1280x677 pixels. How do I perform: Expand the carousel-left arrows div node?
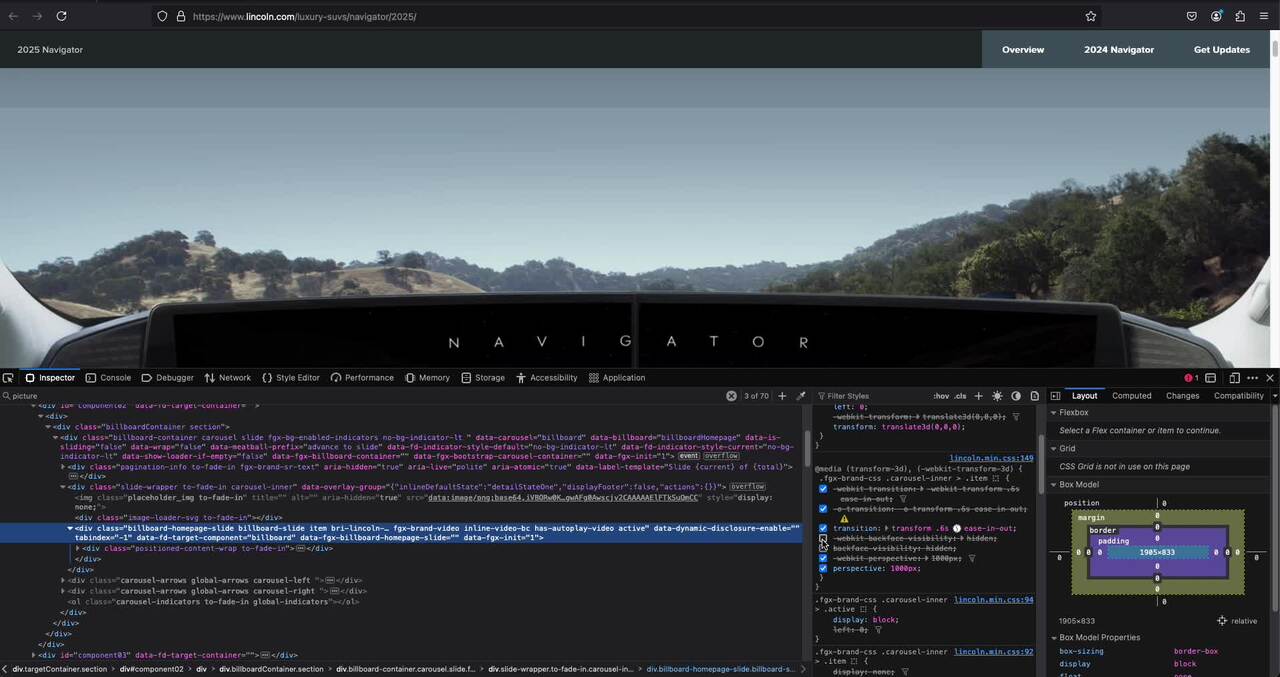coord(63,579)
